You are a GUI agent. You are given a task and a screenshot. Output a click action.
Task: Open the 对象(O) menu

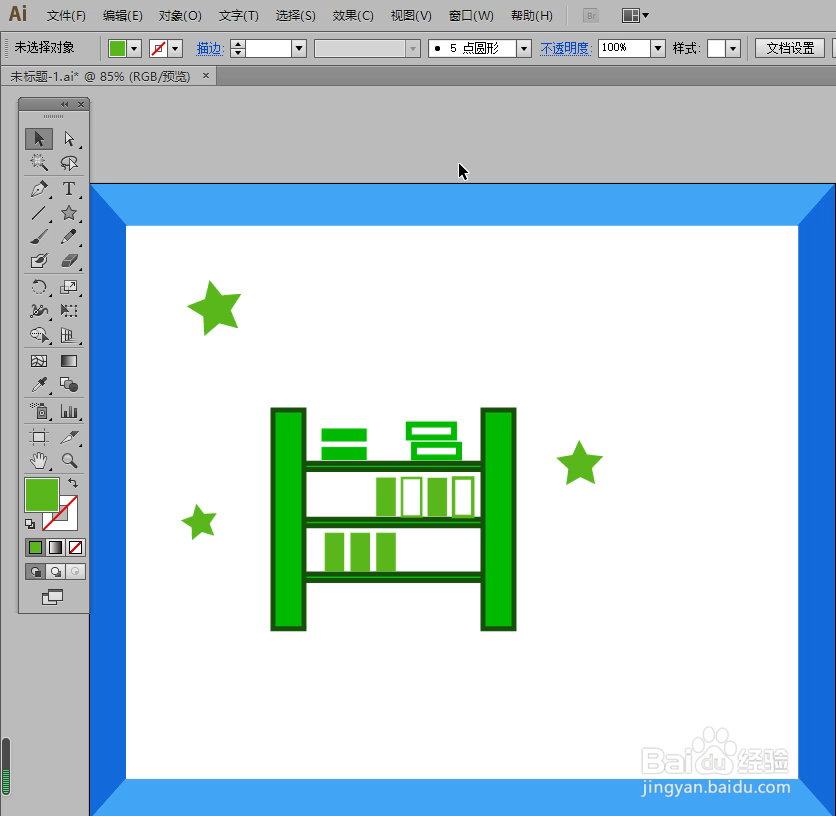180,16
